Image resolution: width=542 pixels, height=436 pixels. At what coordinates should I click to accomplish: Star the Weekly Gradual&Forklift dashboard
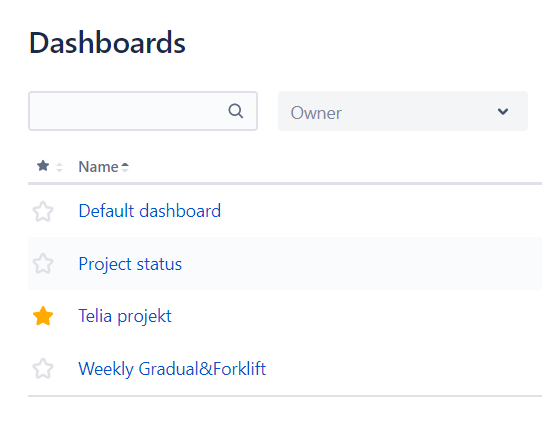point(43,368)
